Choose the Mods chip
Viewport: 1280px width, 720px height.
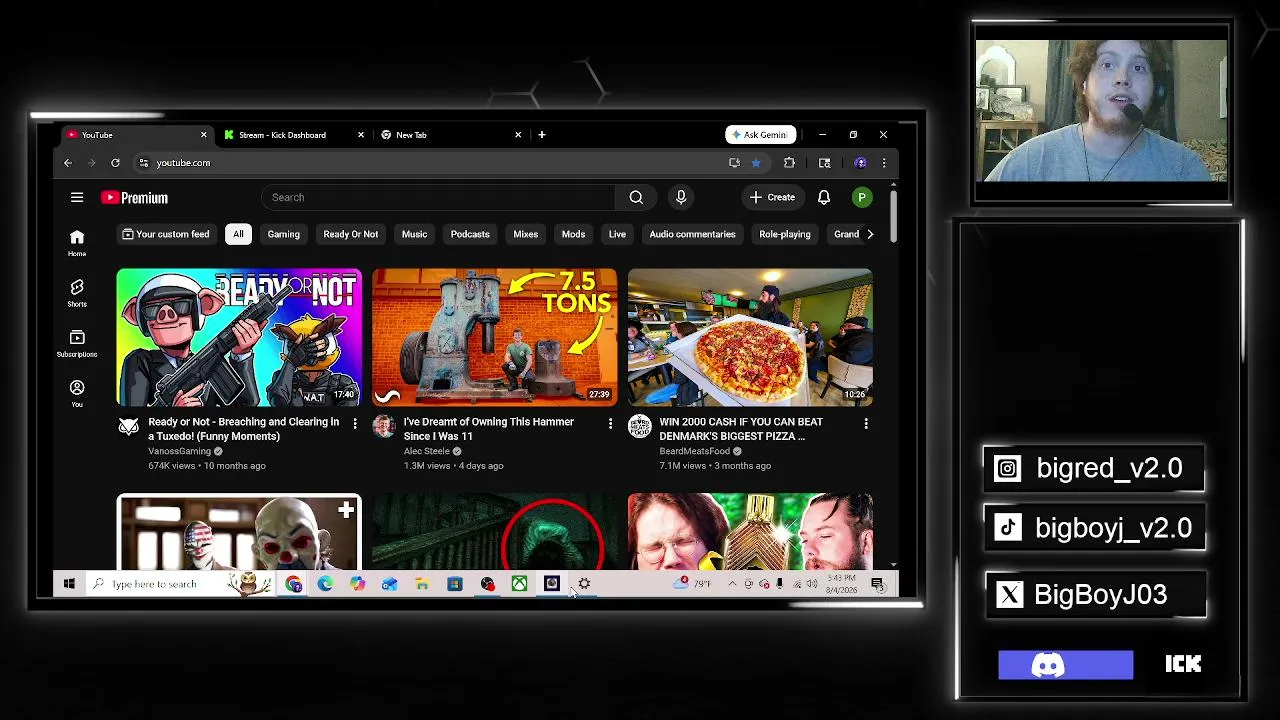tap(573, 234)
